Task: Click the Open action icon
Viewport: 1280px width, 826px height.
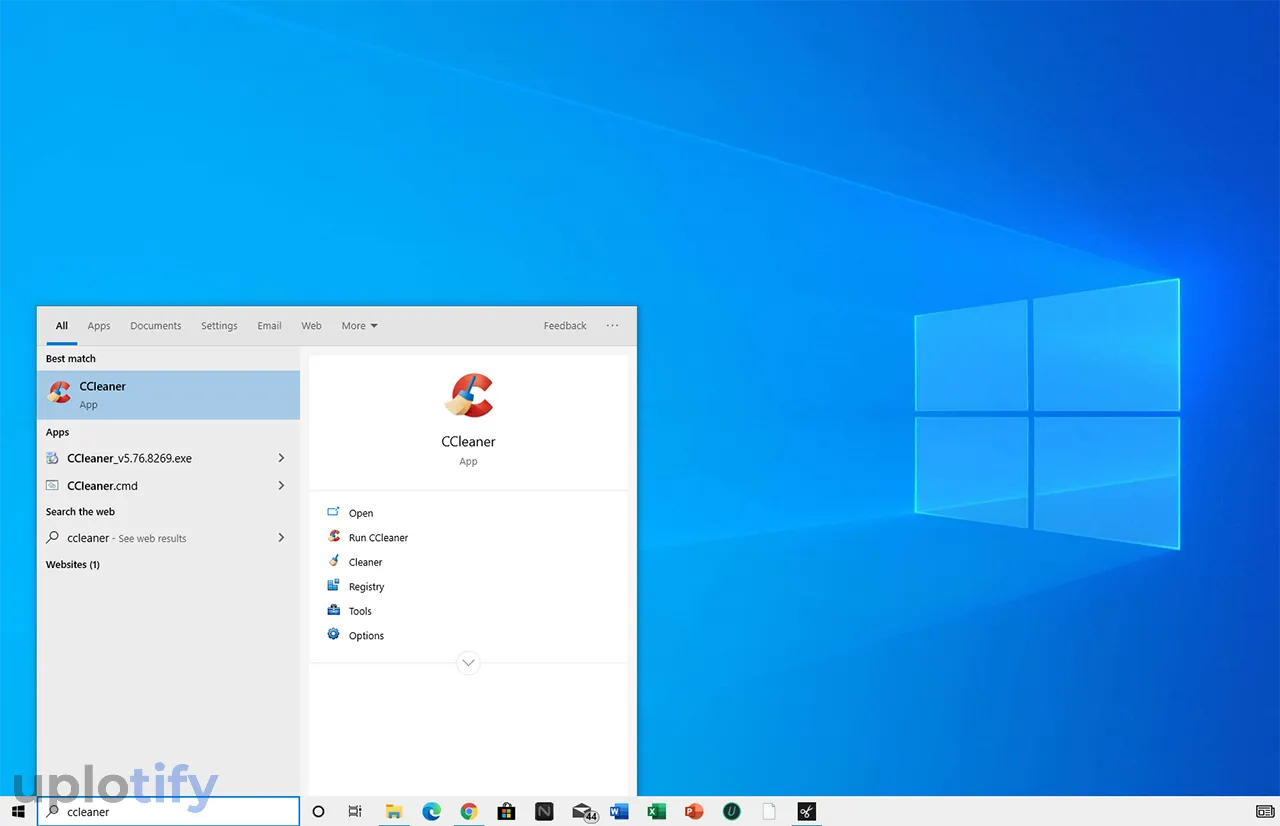Action: (x=334, y=512)
